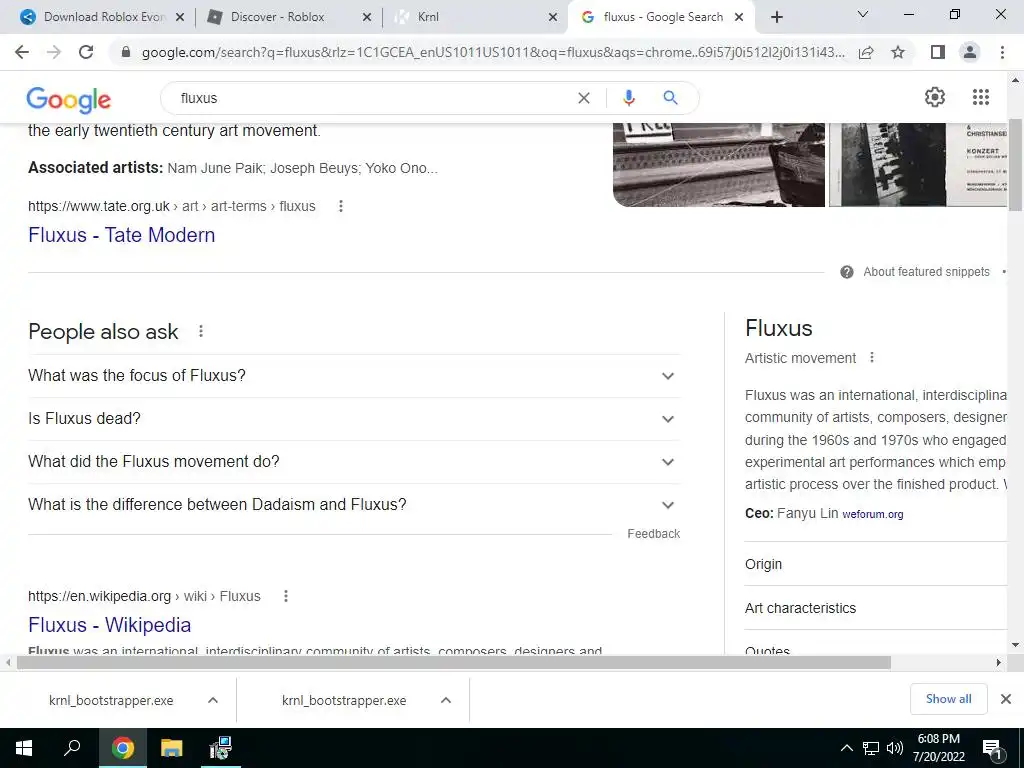Open the Fluxus street photo thumbnail
The image size is (1024, 768).
(x=718, y=165)
